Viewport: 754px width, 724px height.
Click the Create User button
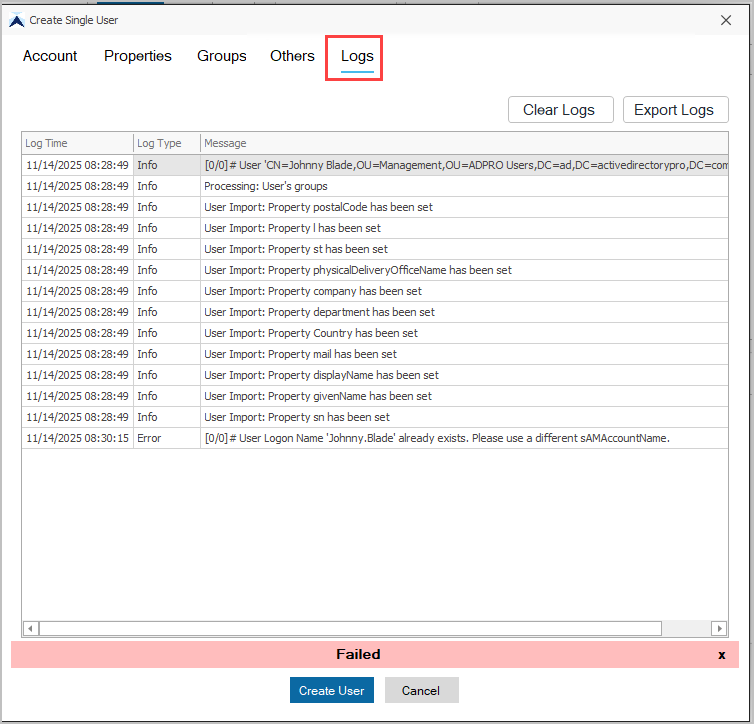[332, 690]
